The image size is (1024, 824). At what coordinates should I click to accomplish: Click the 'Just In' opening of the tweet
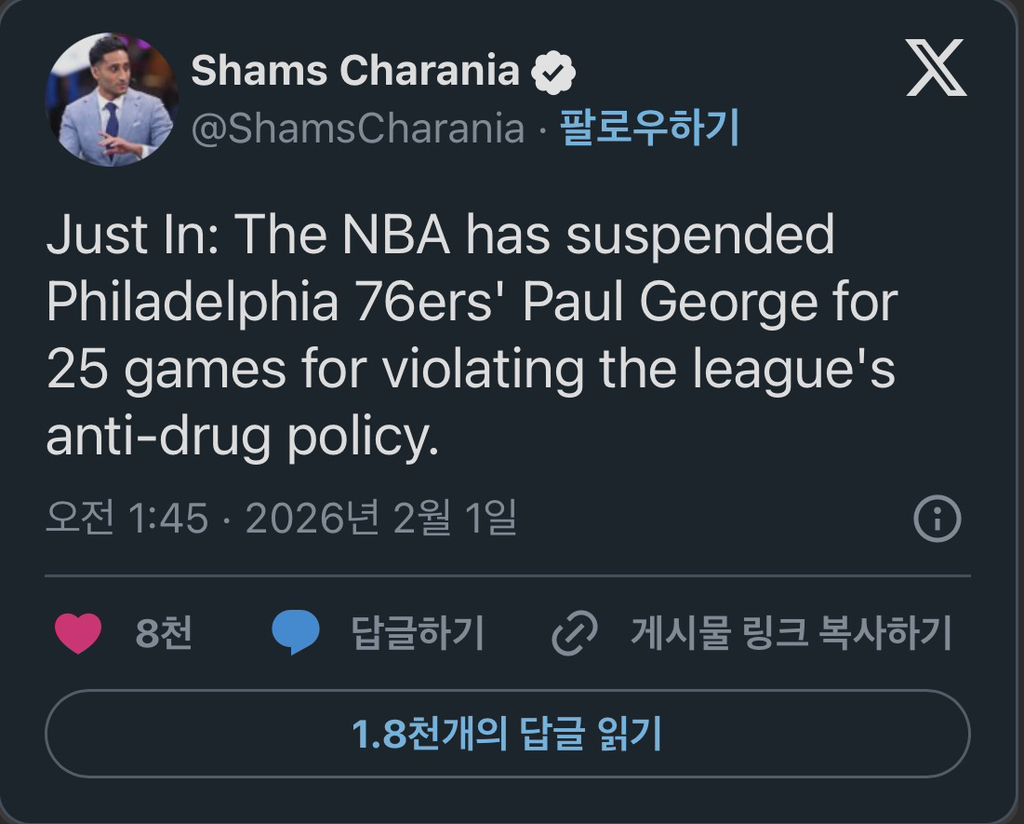[x=137, y=237]
